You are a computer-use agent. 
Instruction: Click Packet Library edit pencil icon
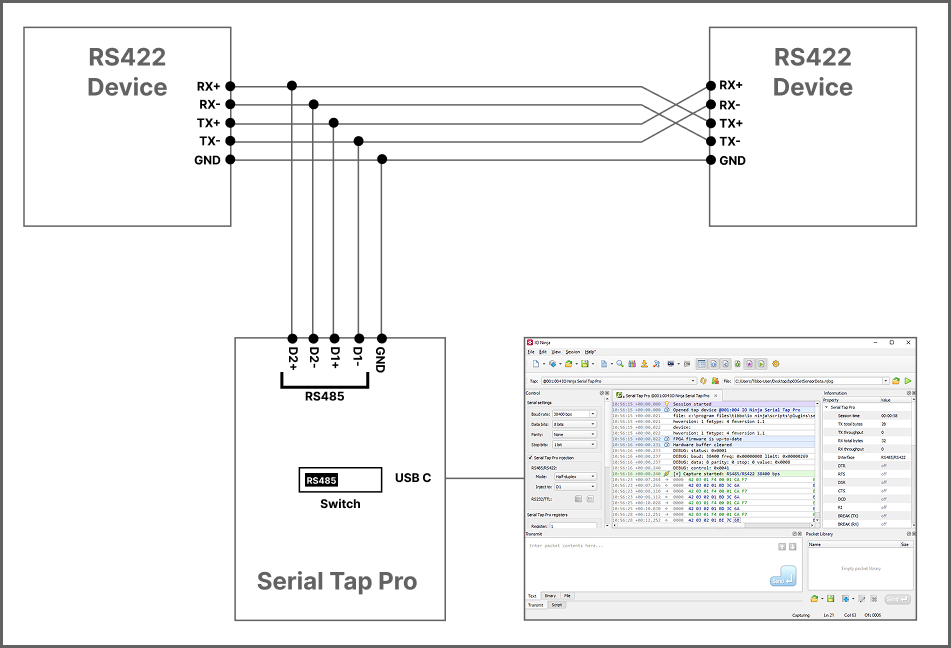tap(862, 599)
